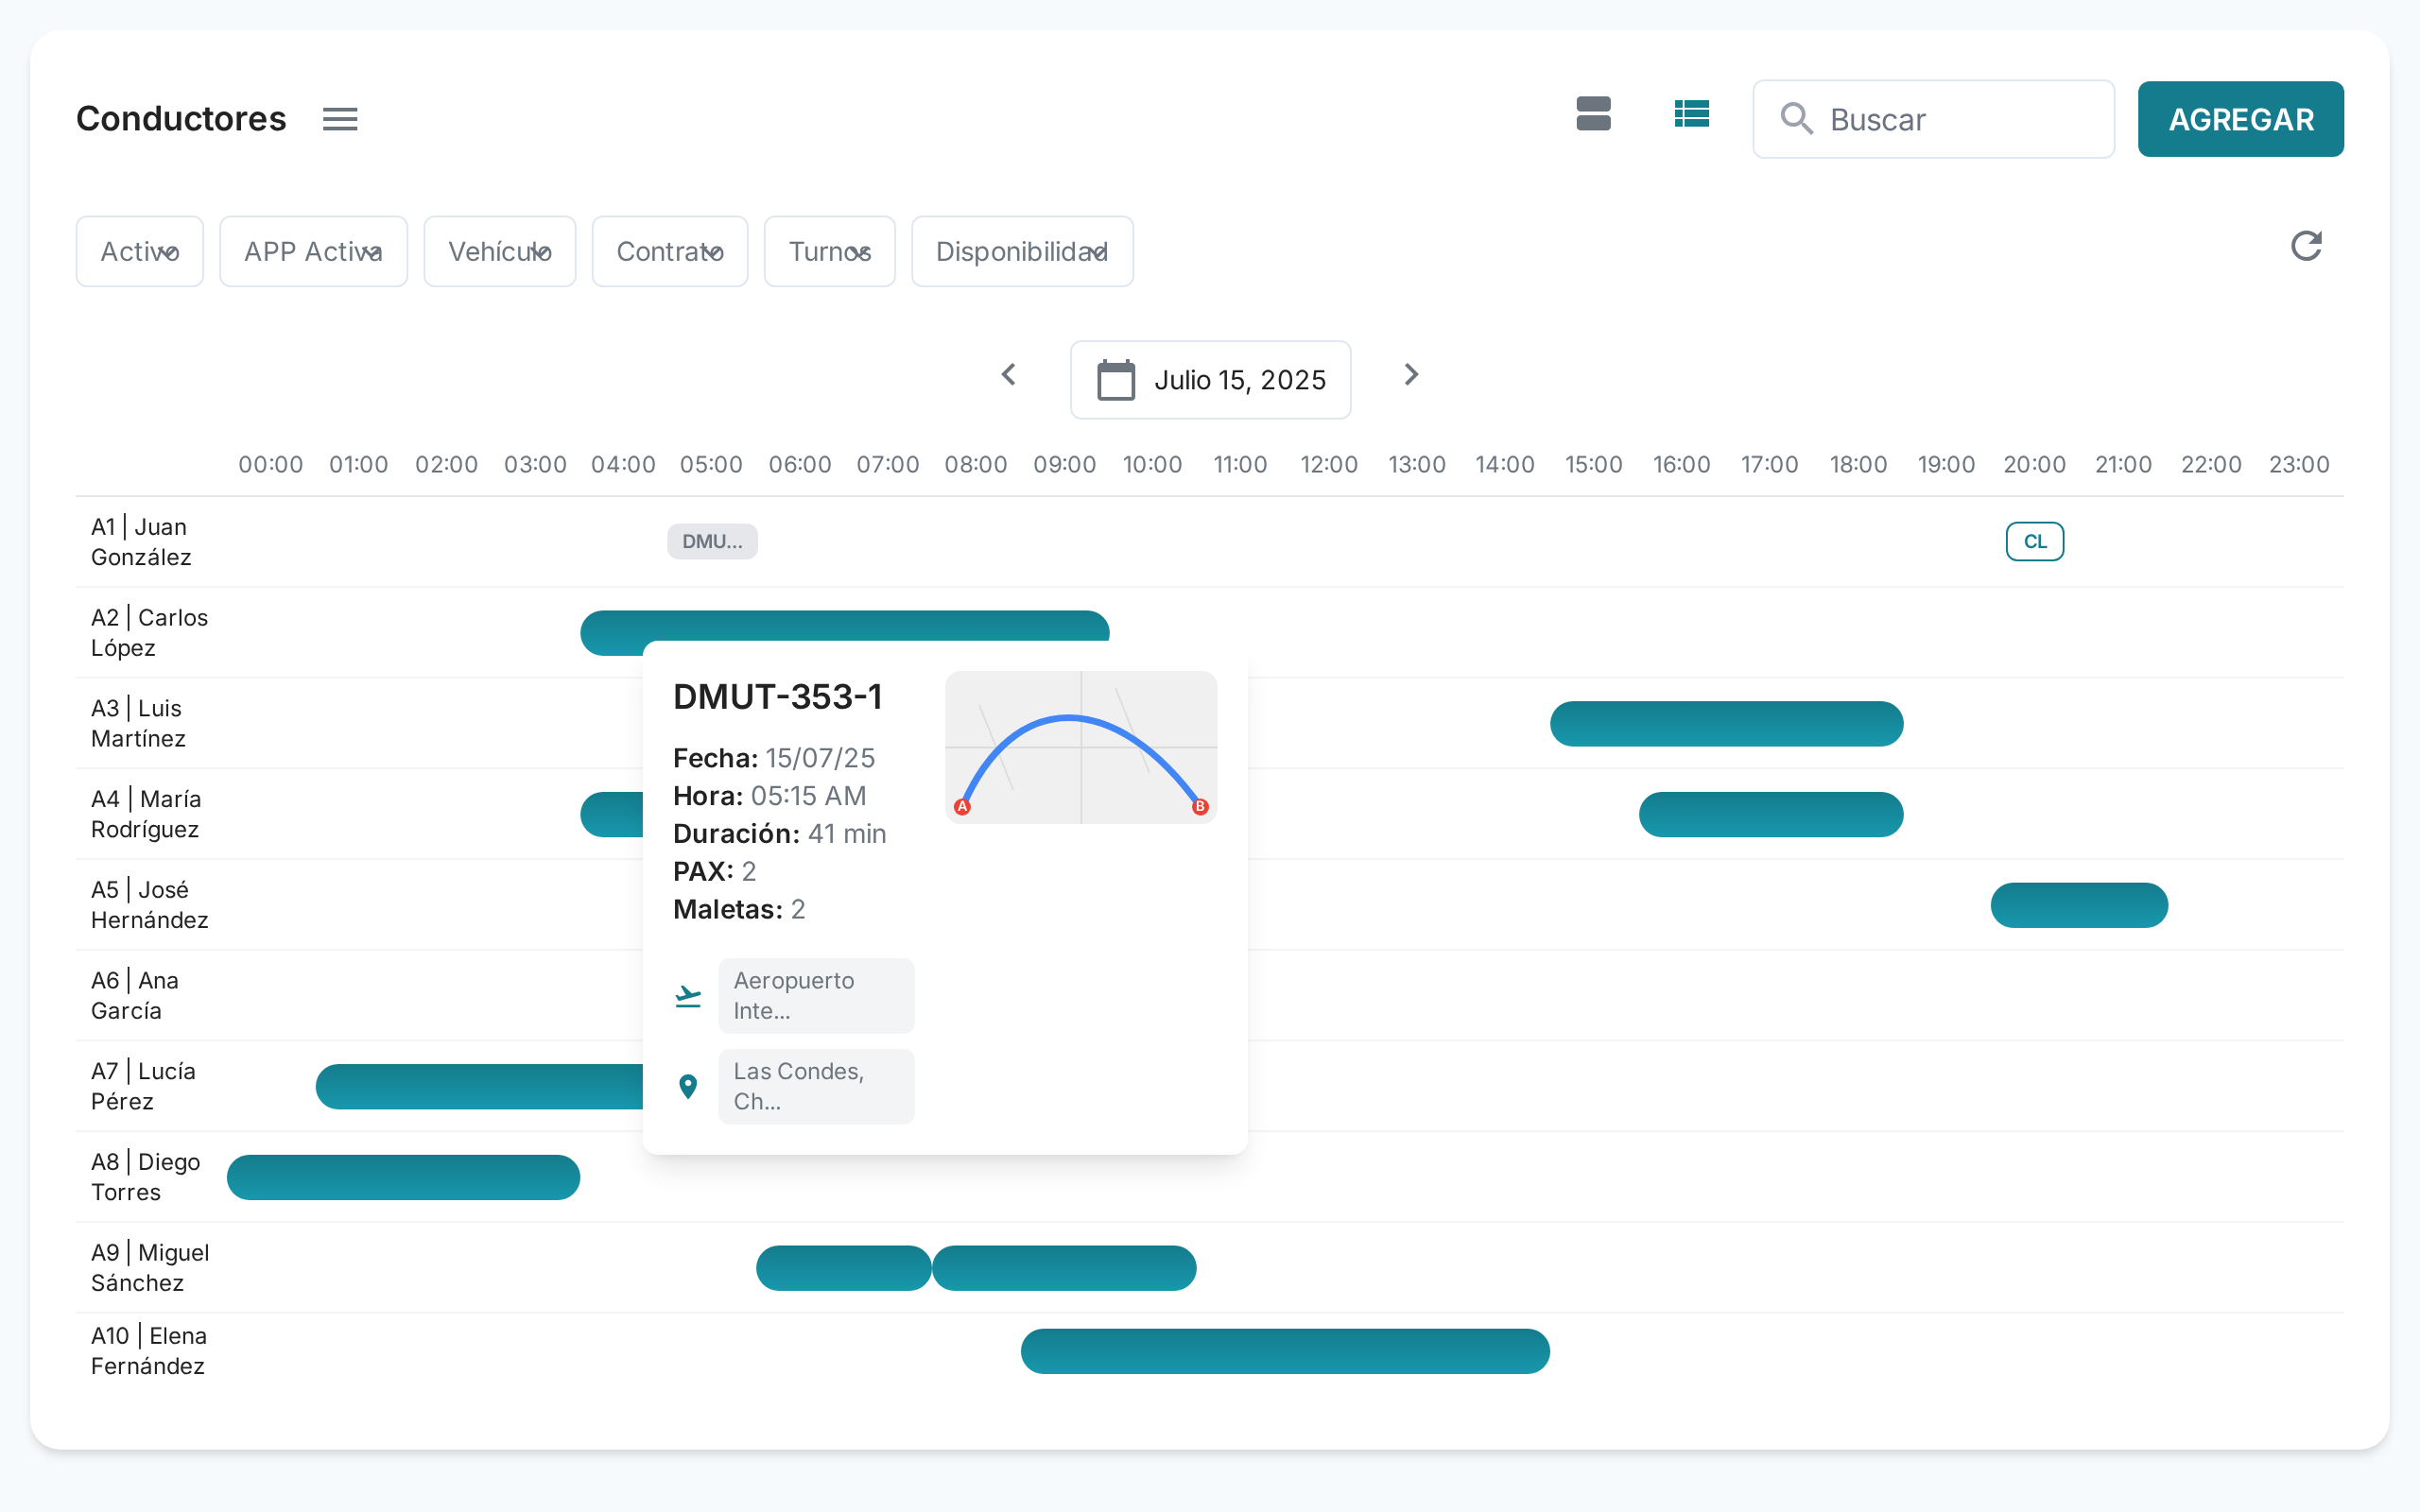Go to previous day with left chevron
Viewport: 2420px width, 1512px height.
coord(1009,375)
